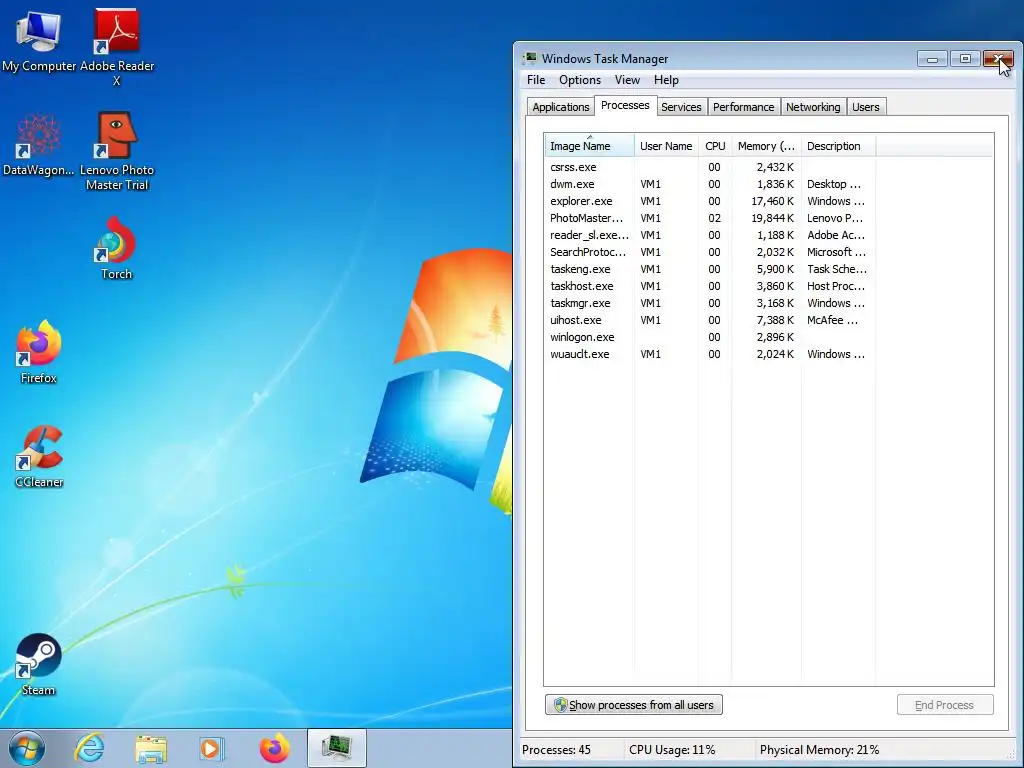1024x768 pixels.
Task: Click the 02 CPU value for PhotoMaster
Action: (714, 218)
